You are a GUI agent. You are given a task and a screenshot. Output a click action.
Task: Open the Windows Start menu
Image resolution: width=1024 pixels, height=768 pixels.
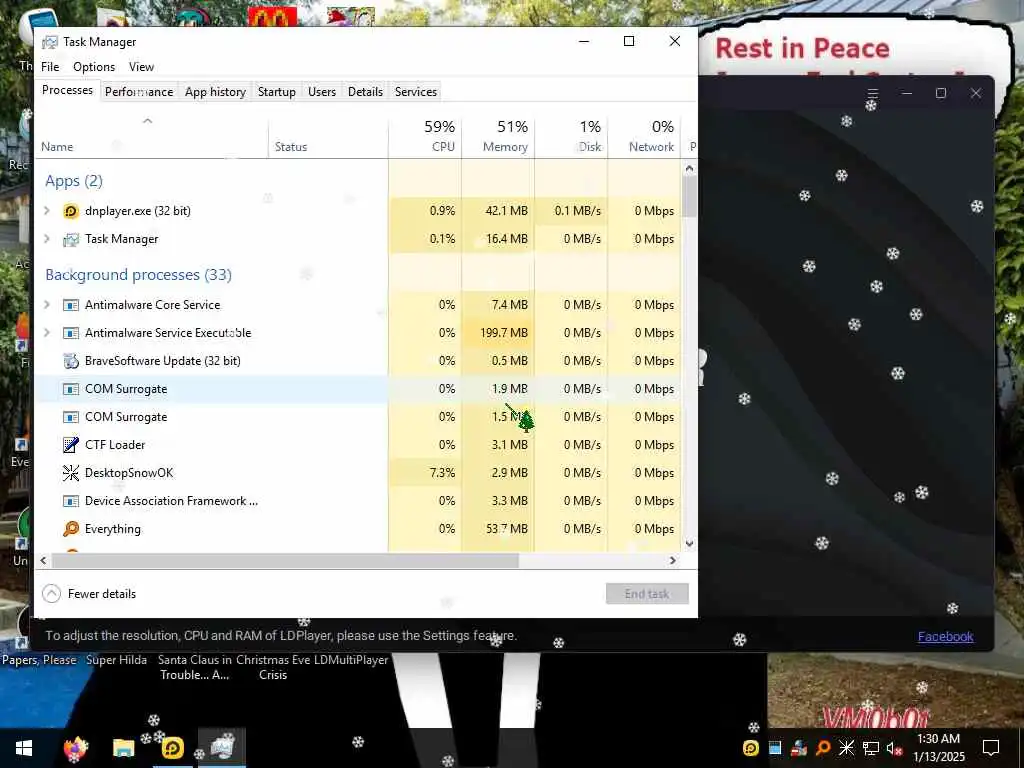click(24, 748)
